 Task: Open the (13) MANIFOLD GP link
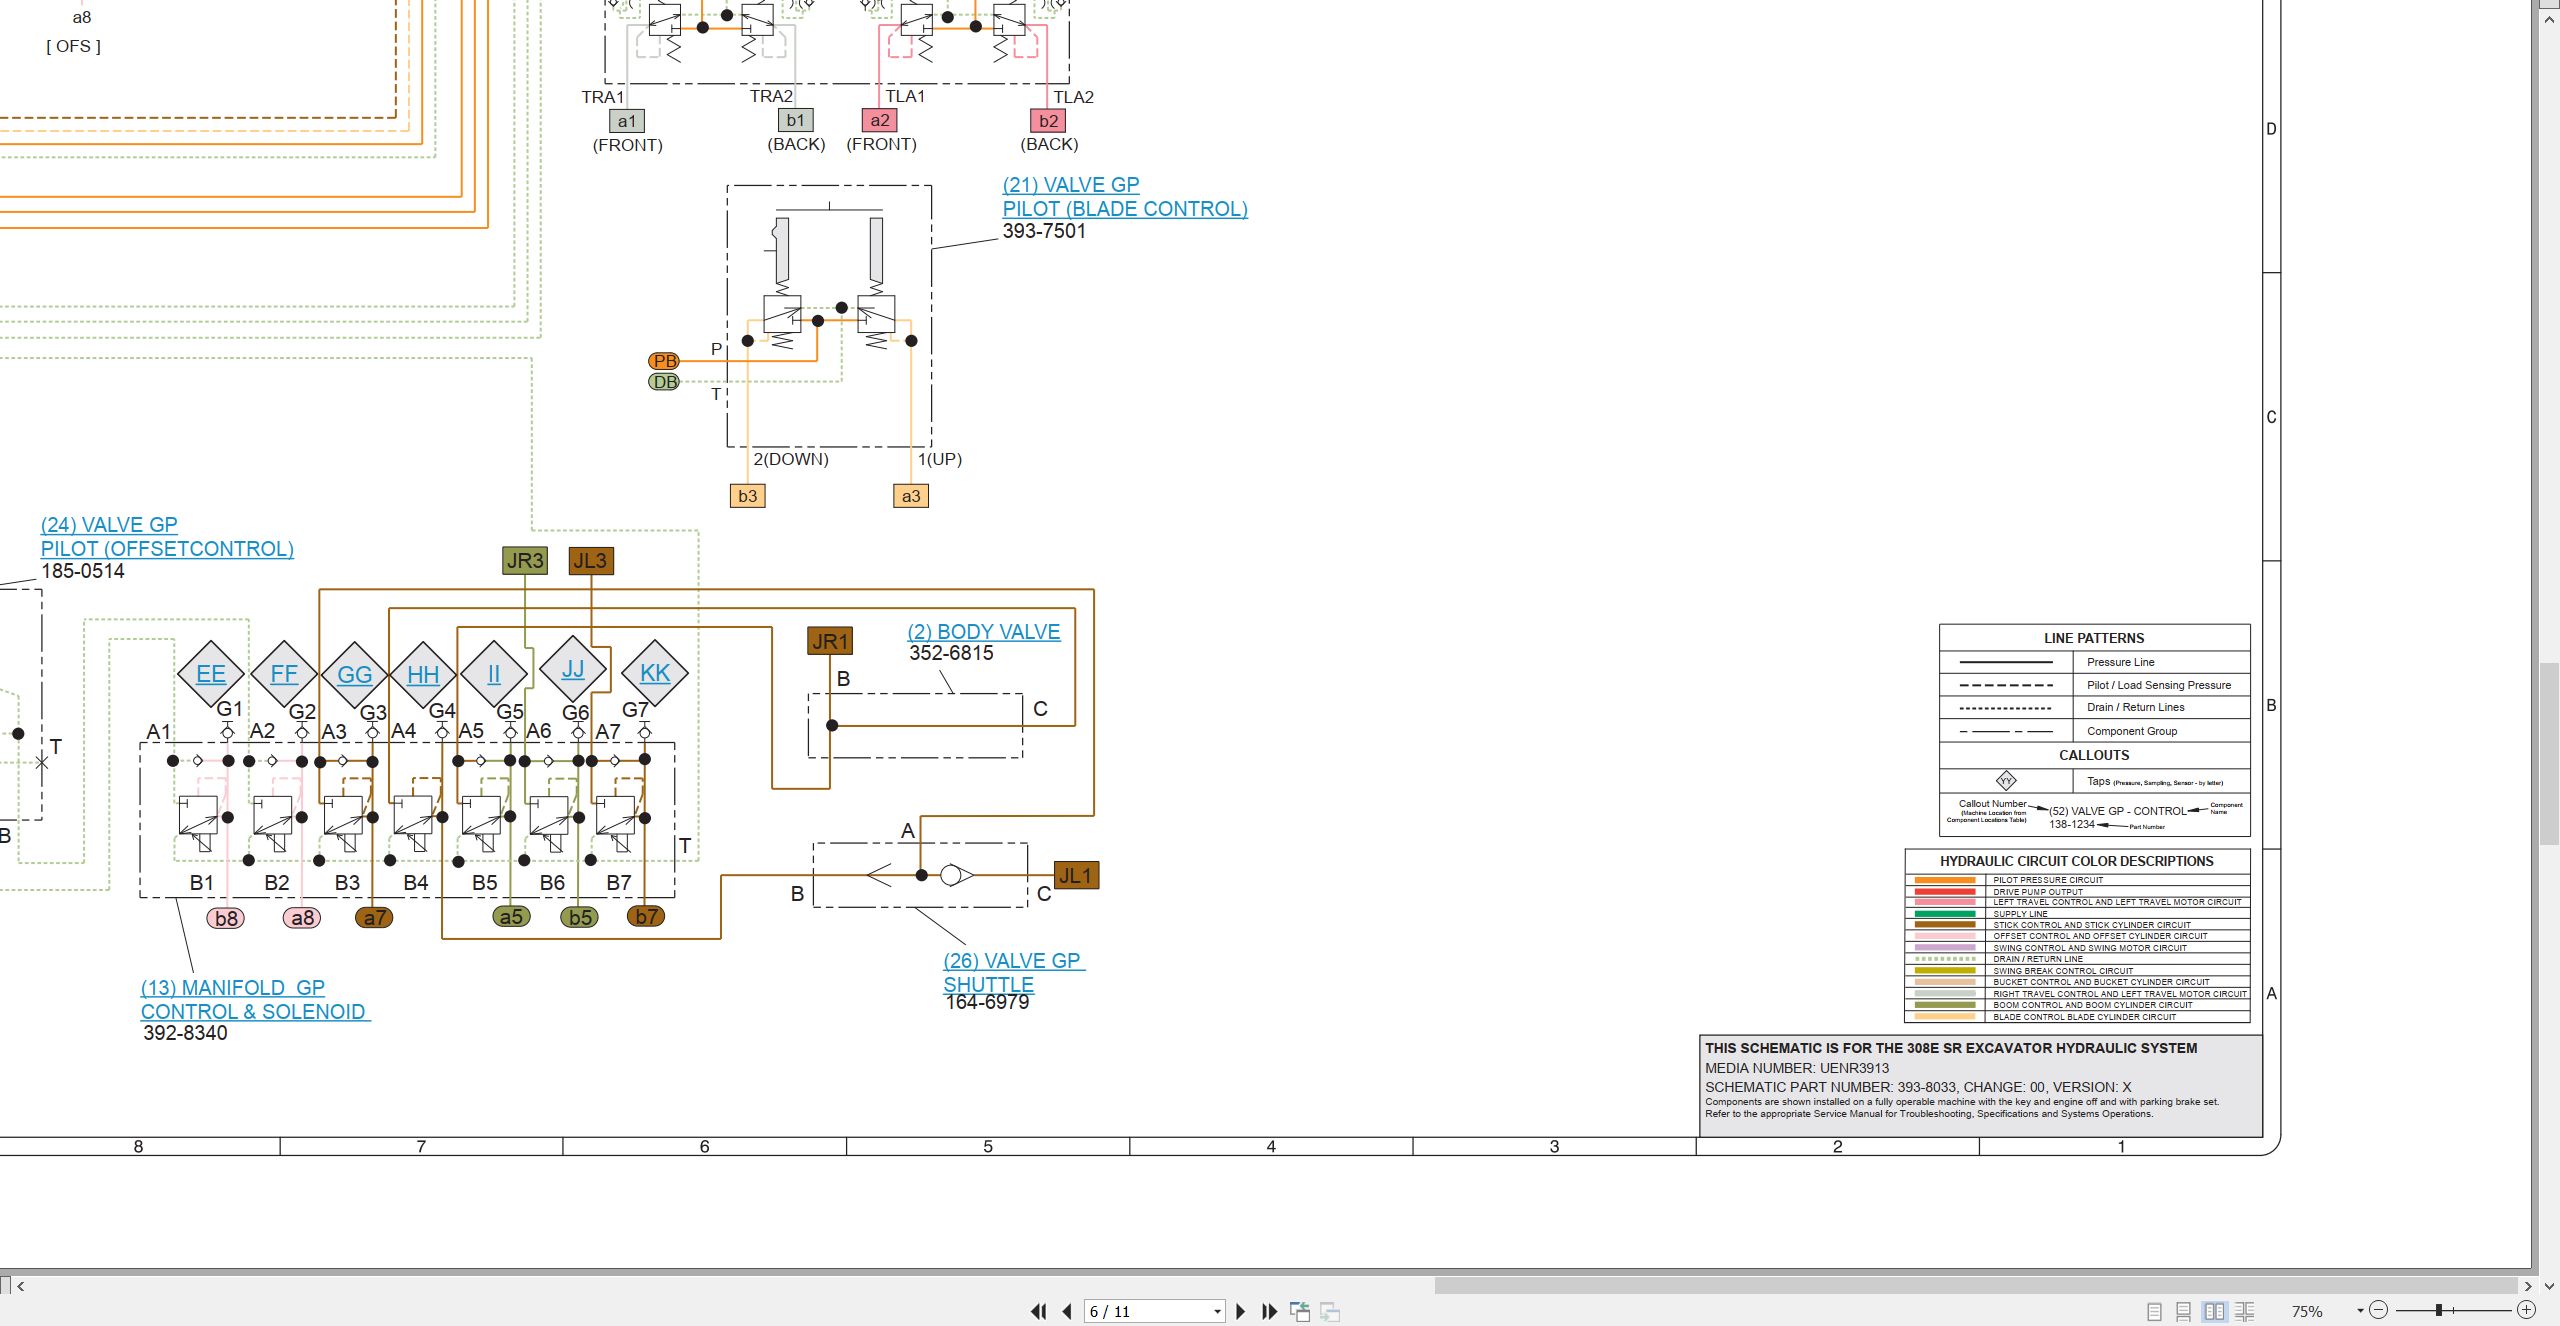click(x=233, y=988)
